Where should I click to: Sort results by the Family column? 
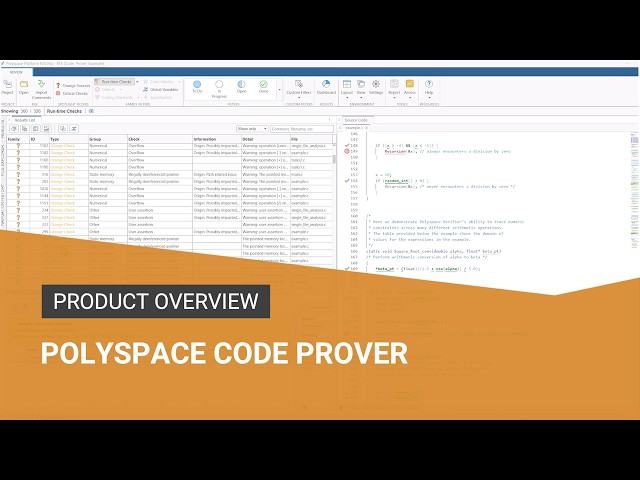pyautogui.click(x=18, y=139)
